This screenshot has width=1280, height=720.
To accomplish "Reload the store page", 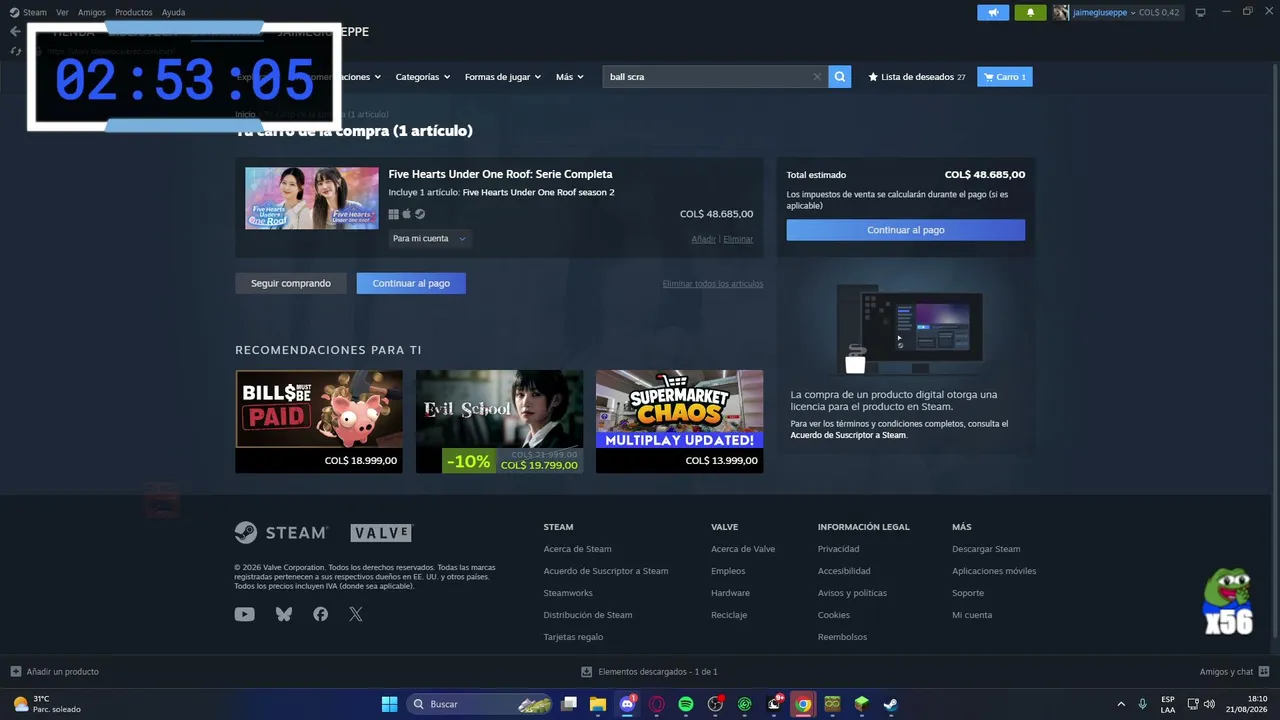I will [15, 51].
